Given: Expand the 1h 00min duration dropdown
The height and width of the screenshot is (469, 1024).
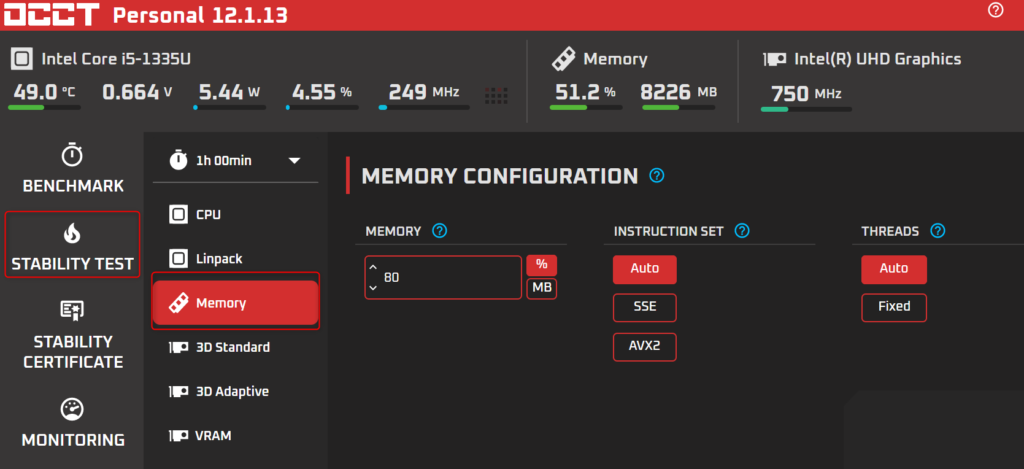Looking at the screenshot, I should click(294, 161).
